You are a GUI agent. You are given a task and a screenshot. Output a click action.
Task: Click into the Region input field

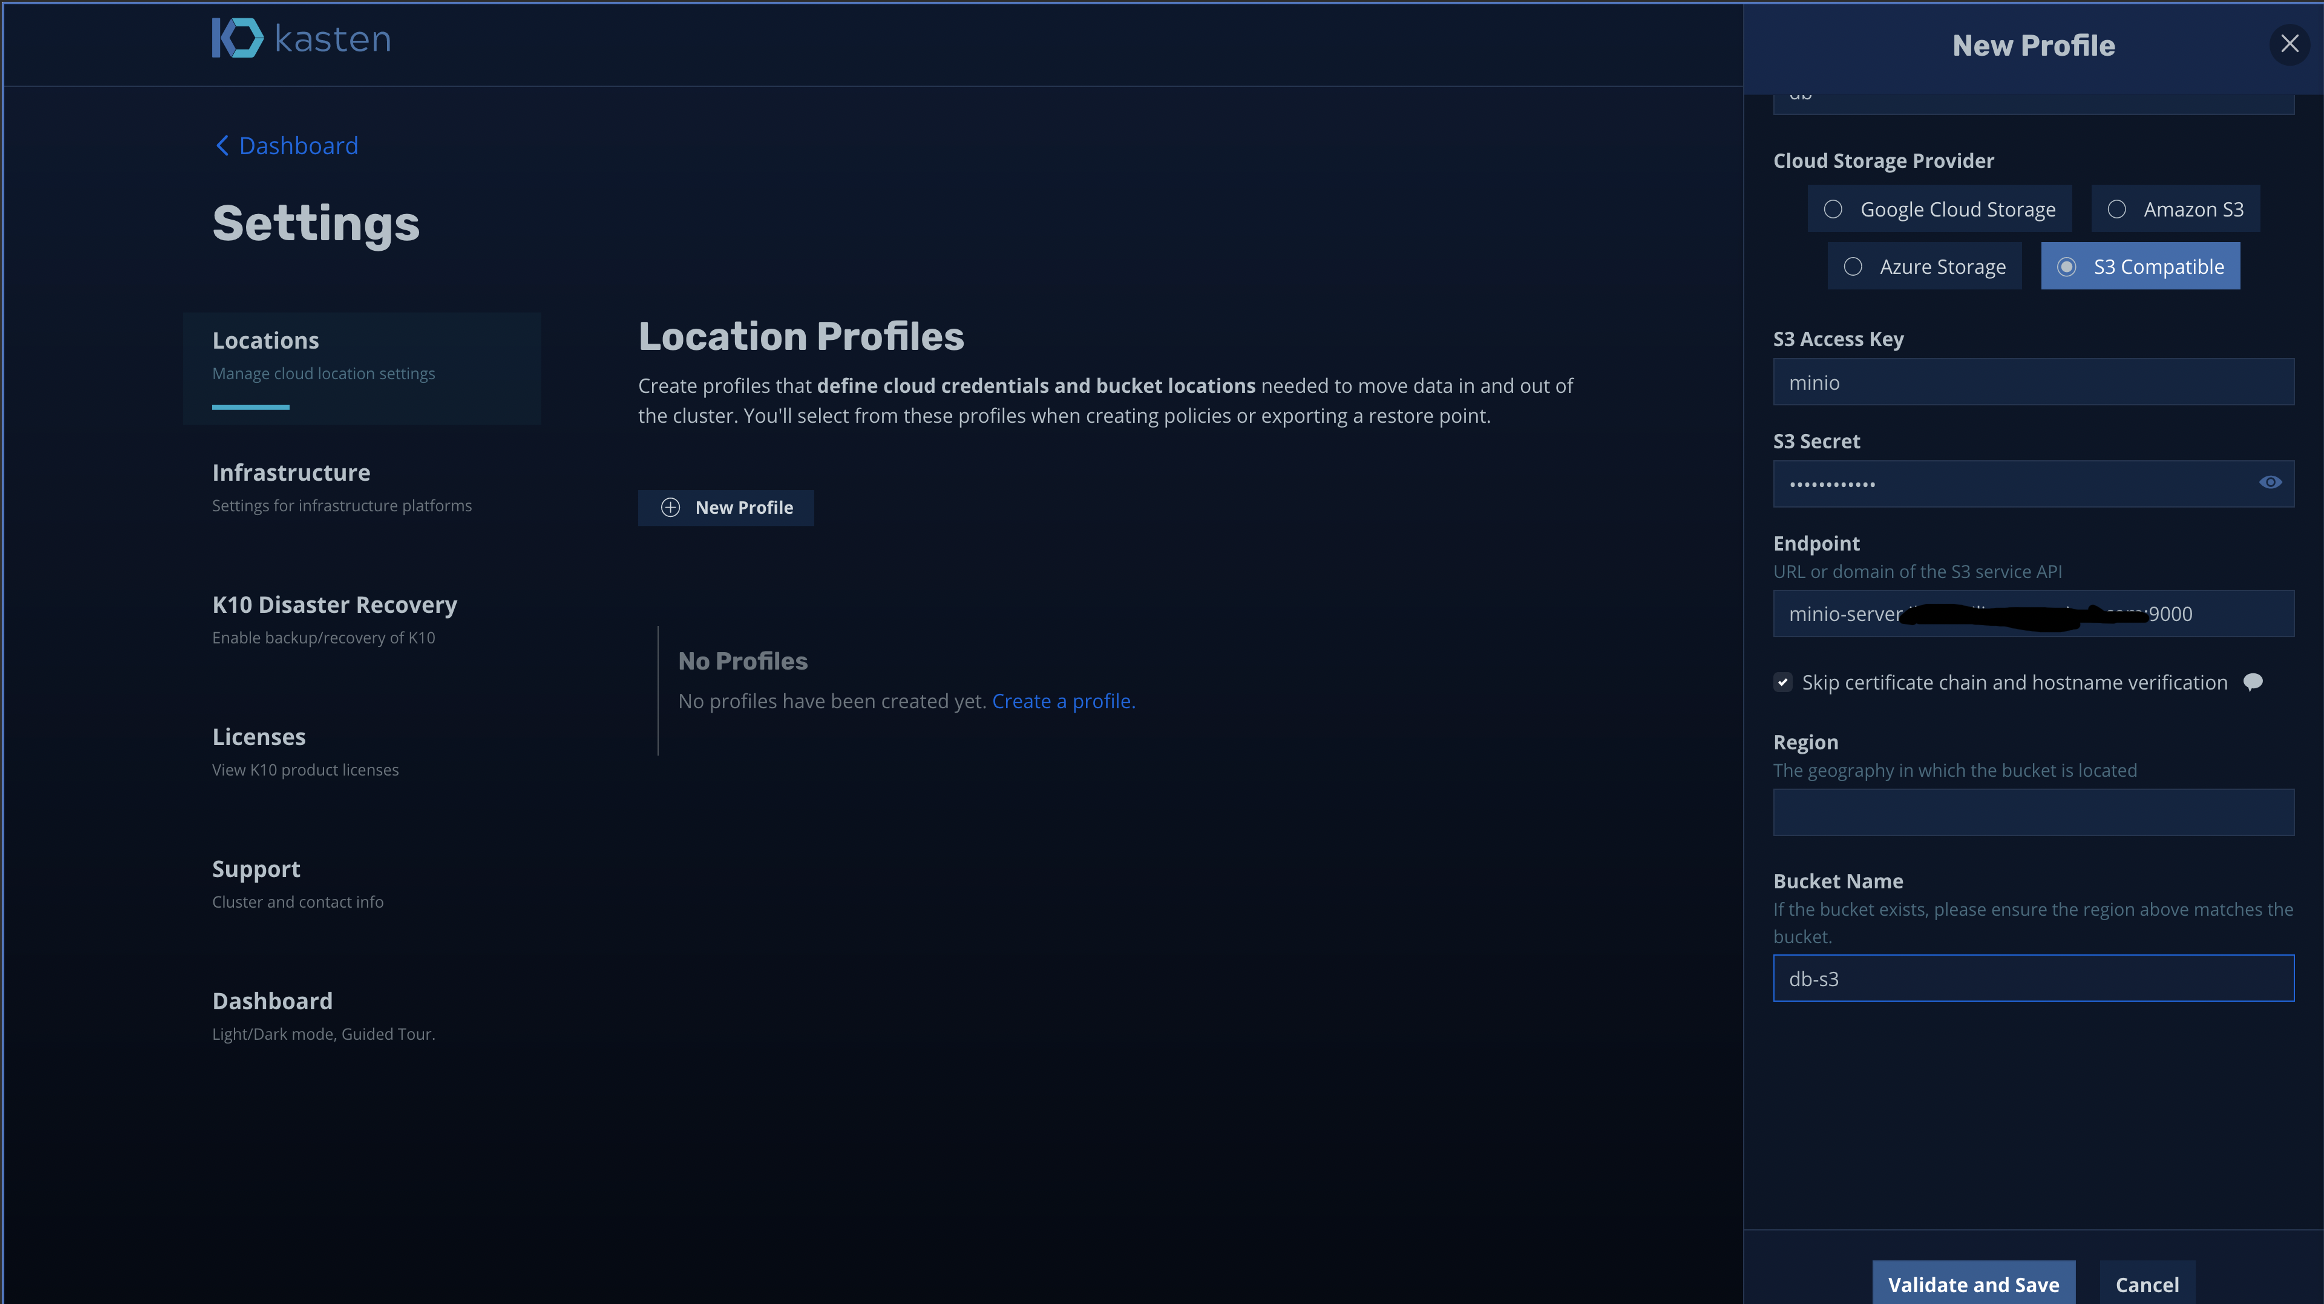2033,812
